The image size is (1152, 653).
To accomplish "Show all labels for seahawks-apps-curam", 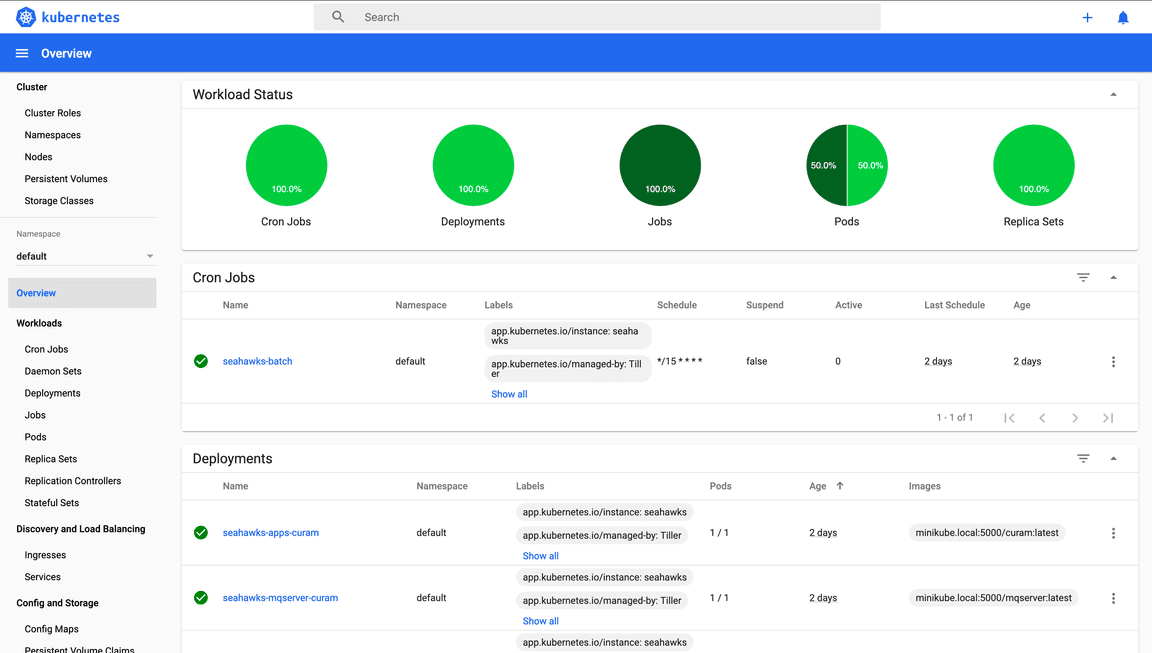I will coord(541,556).
